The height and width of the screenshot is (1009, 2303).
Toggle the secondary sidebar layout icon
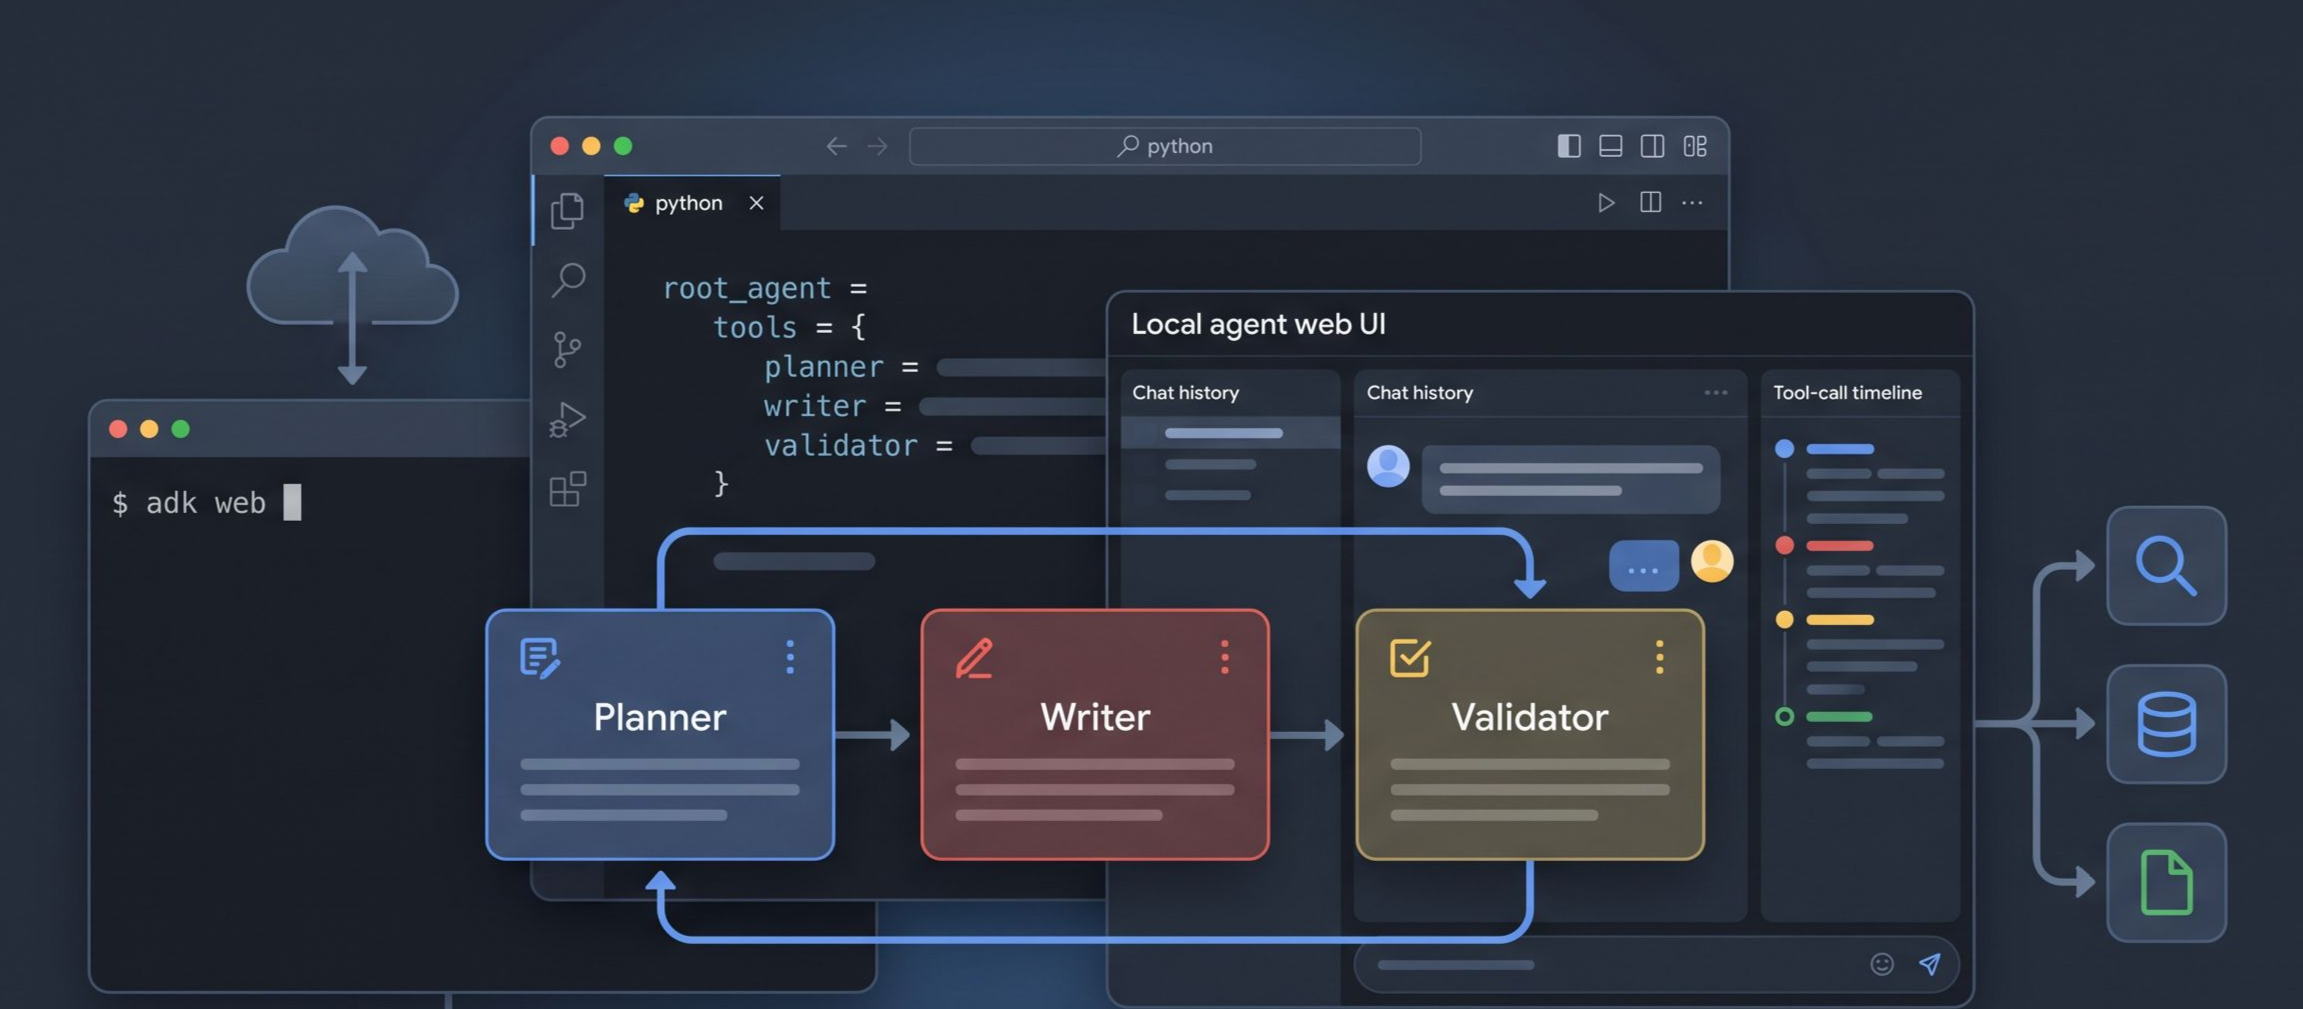click(x=1652, y=146)
